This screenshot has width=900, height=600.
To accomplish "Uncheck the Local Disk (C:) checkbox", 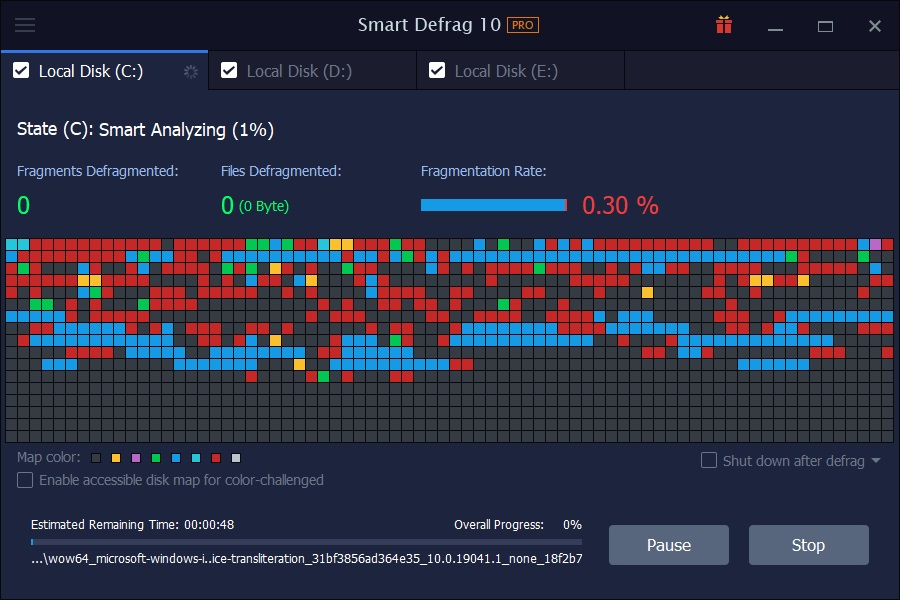I will pos(21,71).
